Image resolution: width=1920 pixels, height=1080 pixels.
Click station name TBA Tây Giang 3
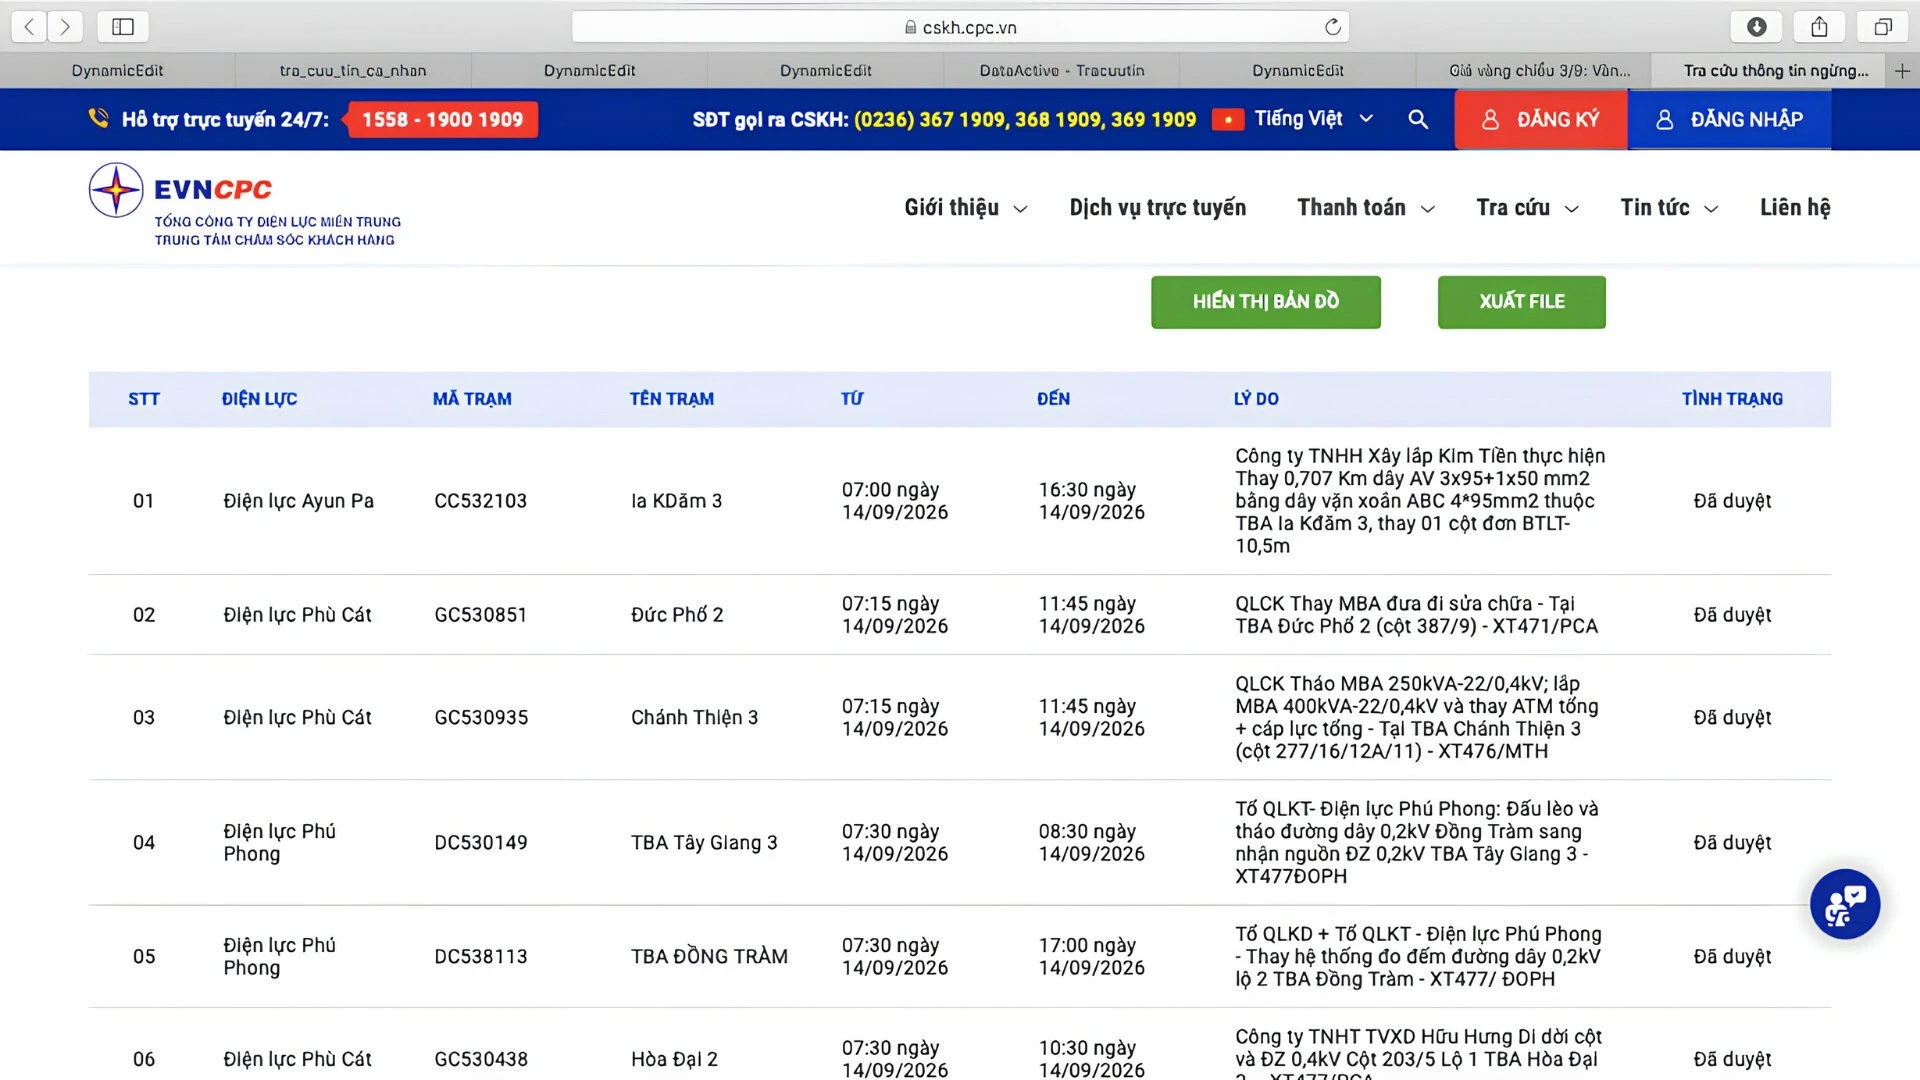click(x=704, y=843)
